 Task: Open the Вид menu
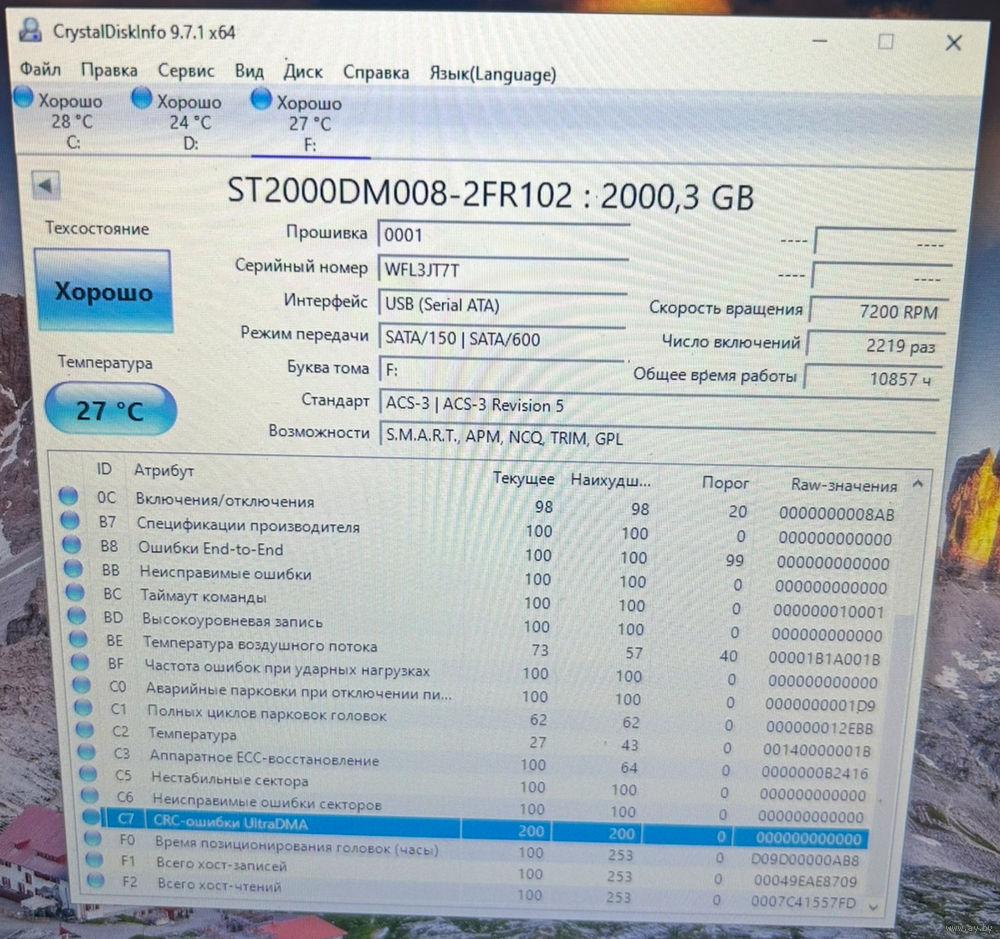[249, 70]
